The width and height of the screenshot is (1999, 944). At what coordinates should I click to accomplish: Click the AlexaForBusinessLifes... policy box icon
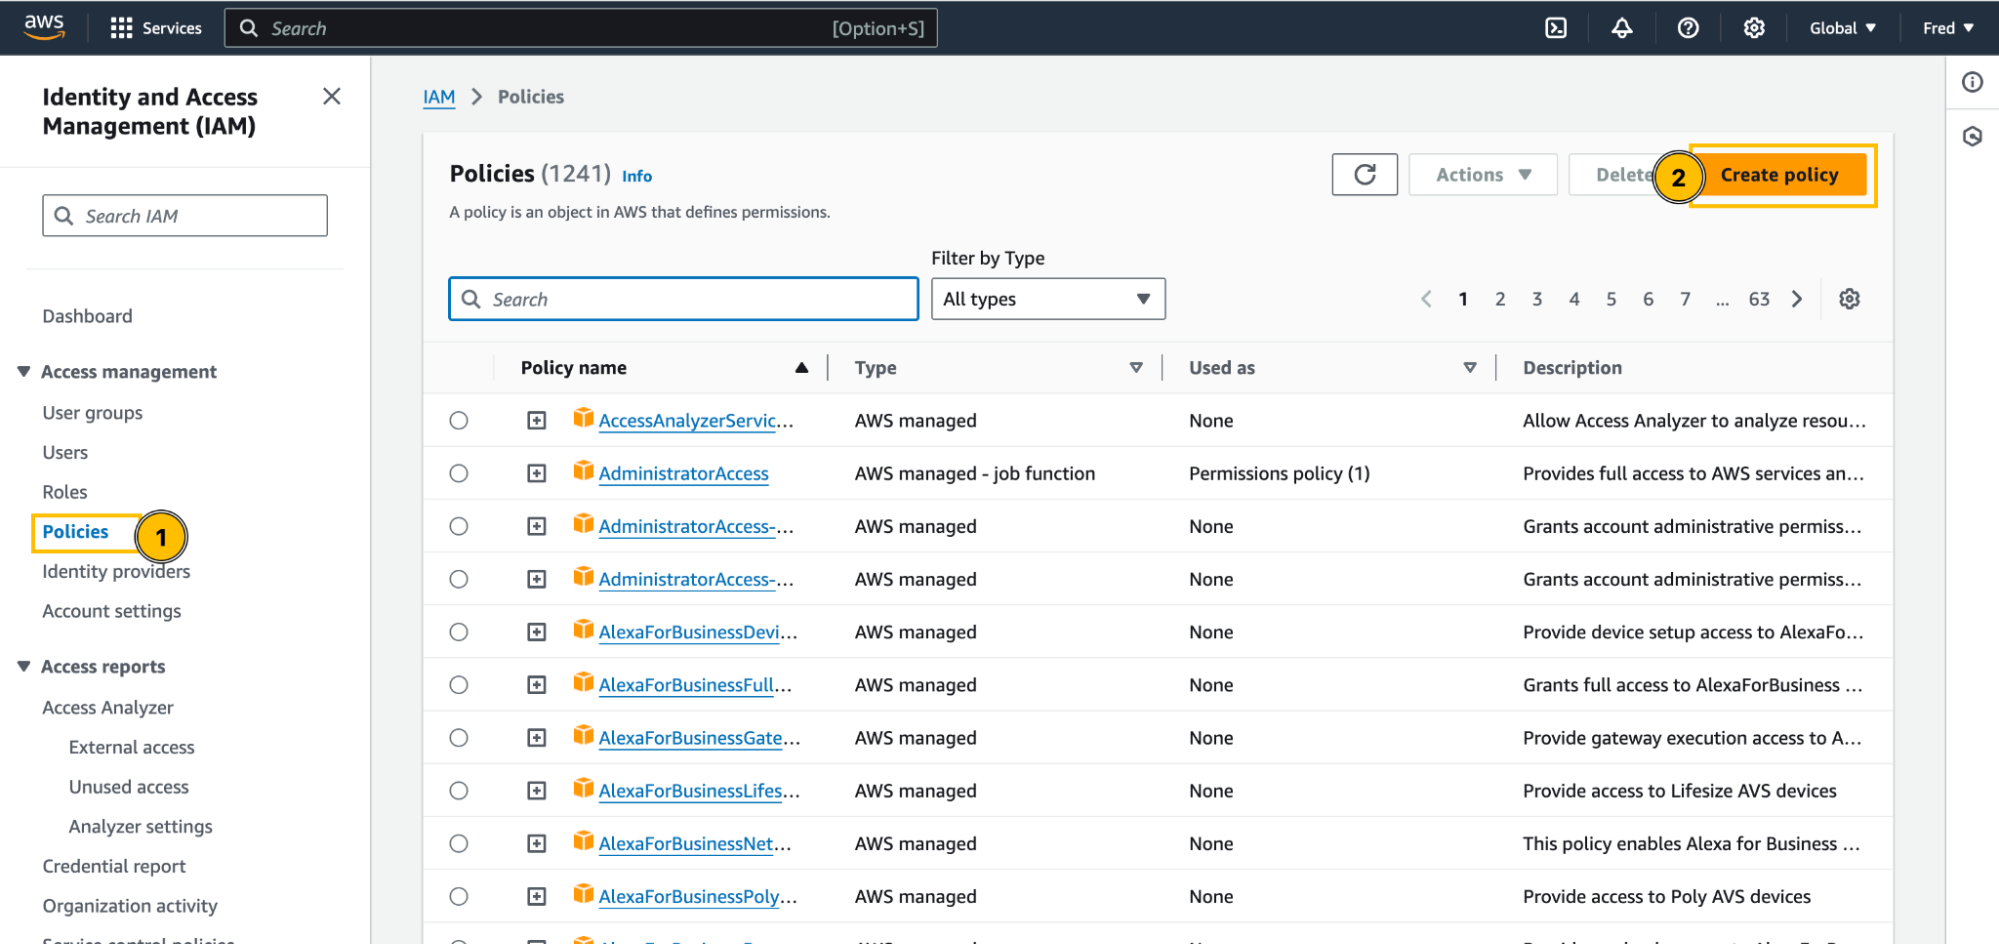pos(583,788)
